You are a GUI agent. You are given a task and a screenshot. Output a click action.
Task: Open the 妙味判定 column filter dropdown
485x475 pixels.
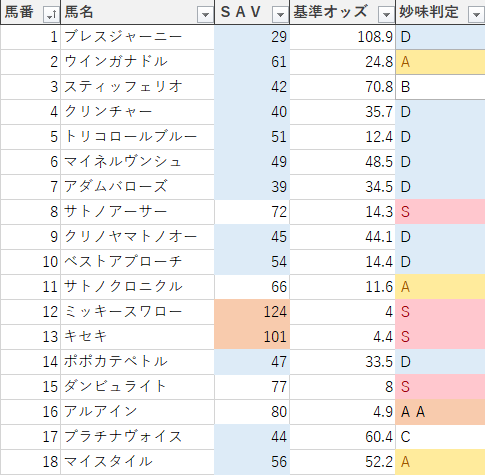[x=477, y=15]
